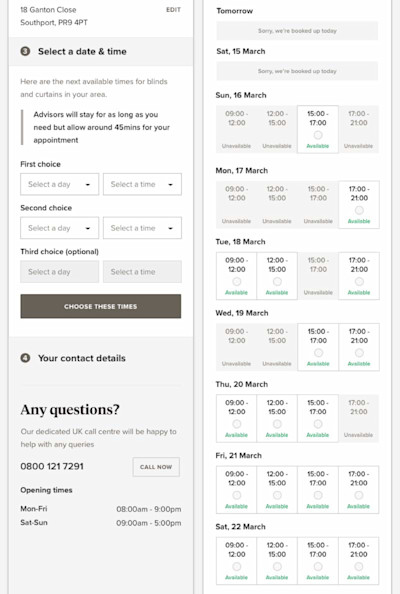
Task: Open First choice time dropdown
Action: click(142, 184)
